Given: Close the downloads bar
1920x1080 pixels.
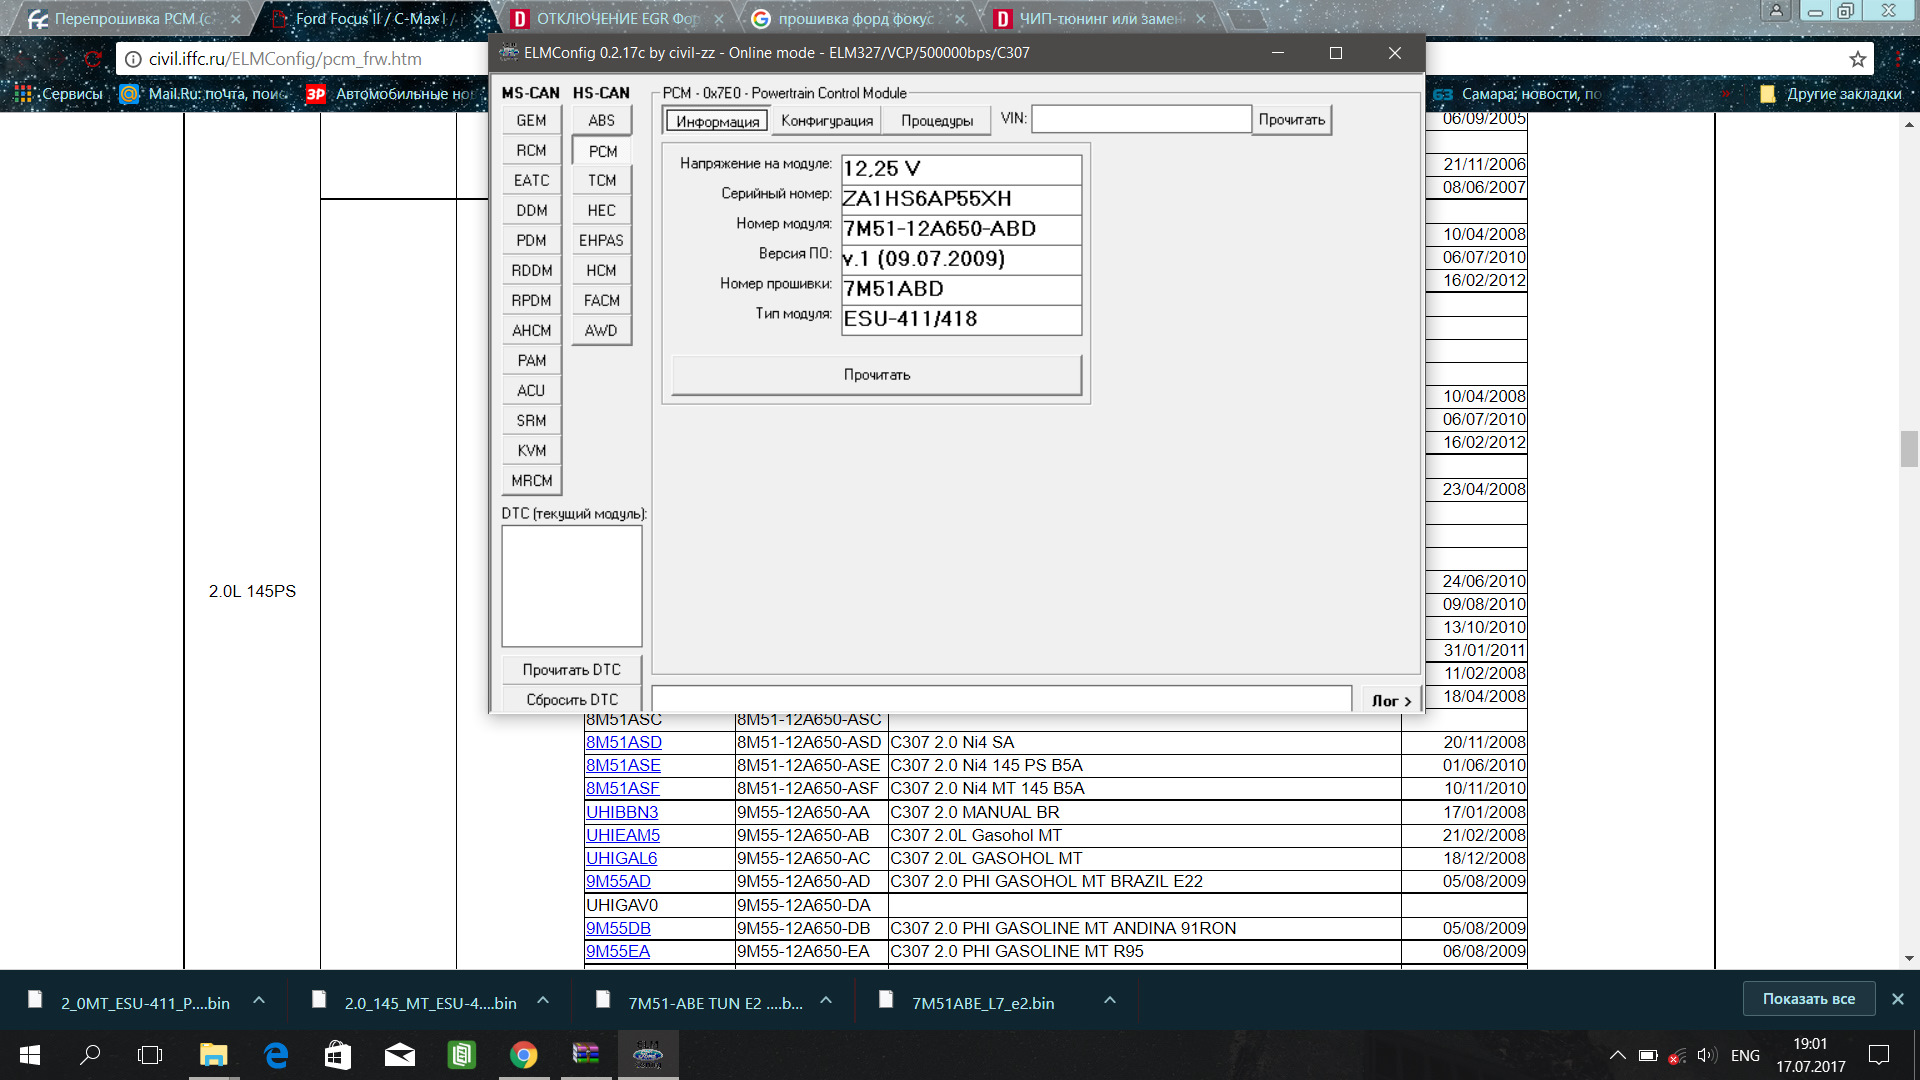Looking at the screenshot, I should point(1897,999).
